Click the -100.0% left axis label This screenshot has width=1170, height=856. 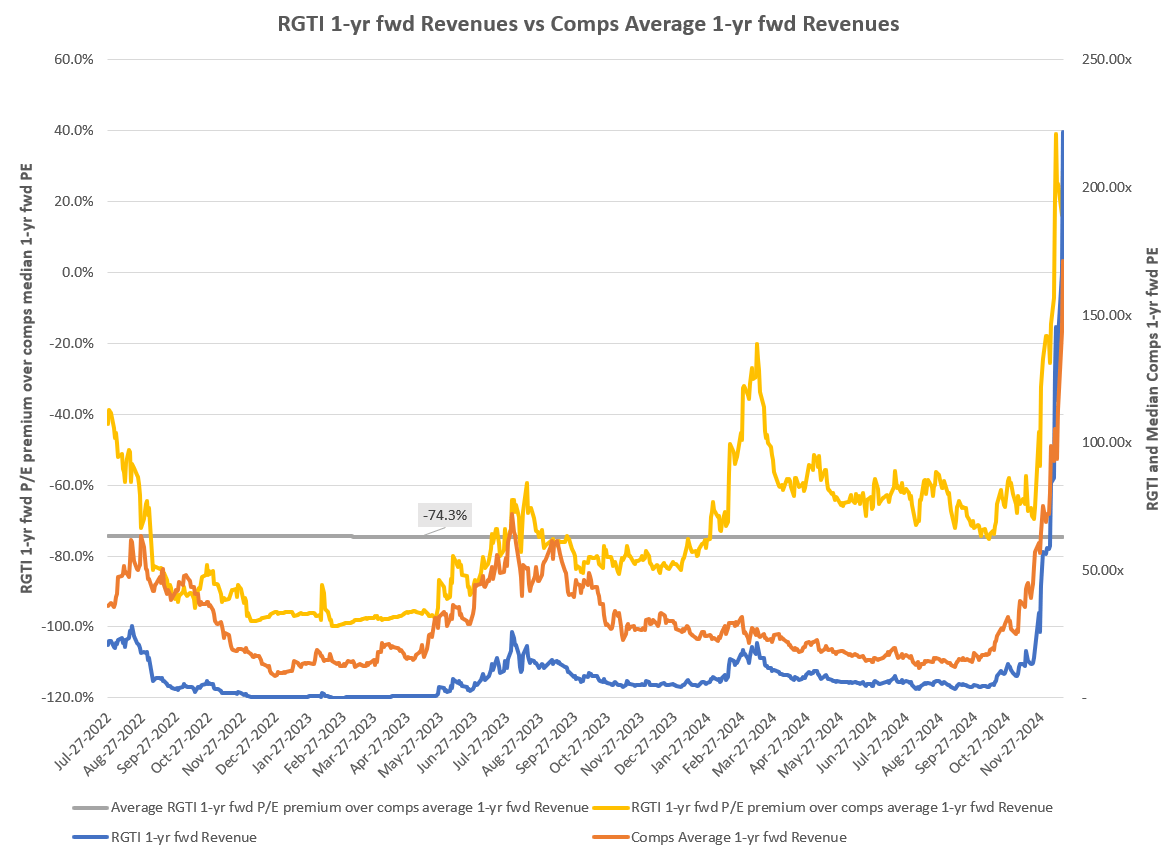69,627
